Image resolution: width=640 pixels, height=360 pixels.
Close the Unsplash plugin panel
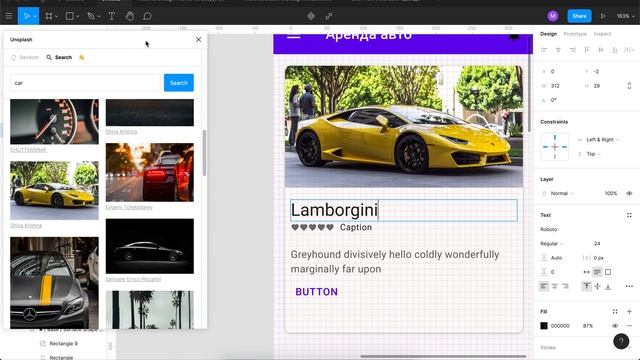(198, 40)
